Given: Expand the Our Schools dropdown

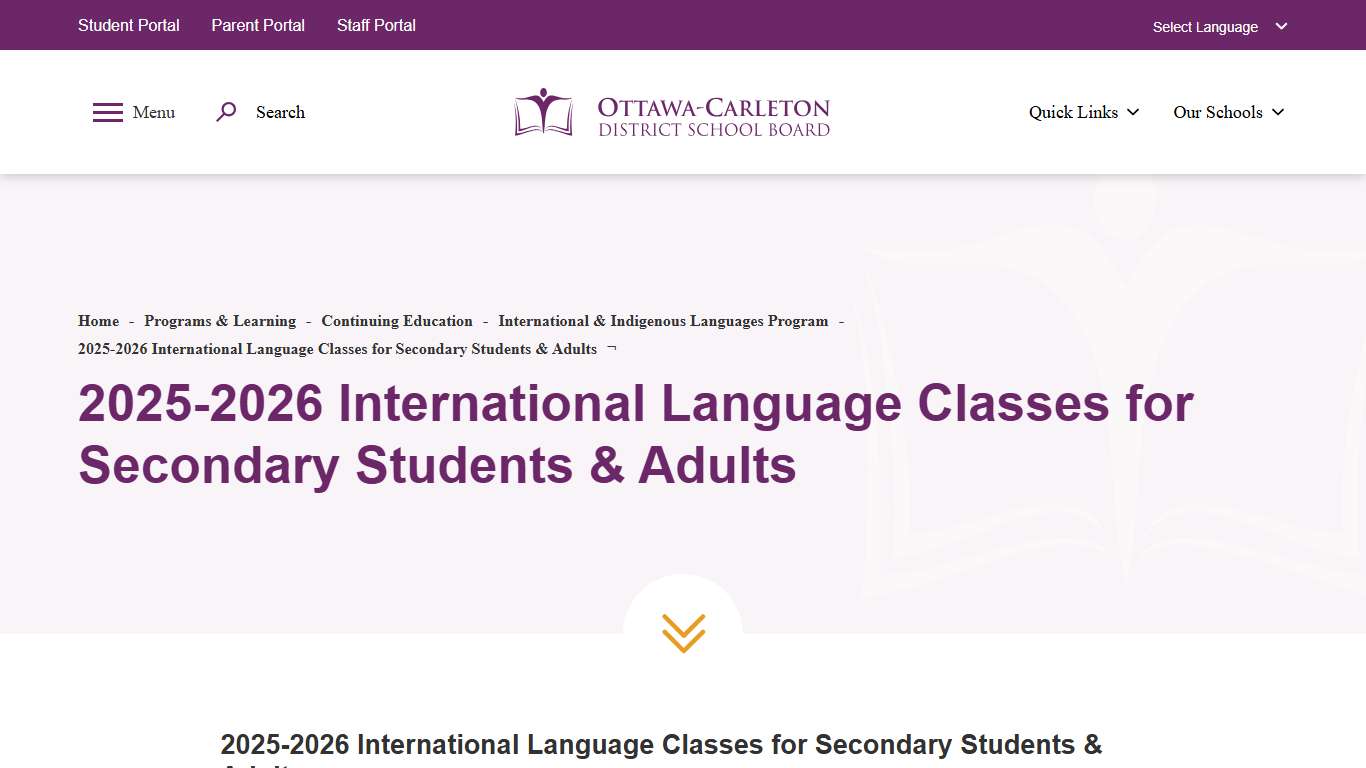Looking at the screenshot, I should tap(1218, 113).
